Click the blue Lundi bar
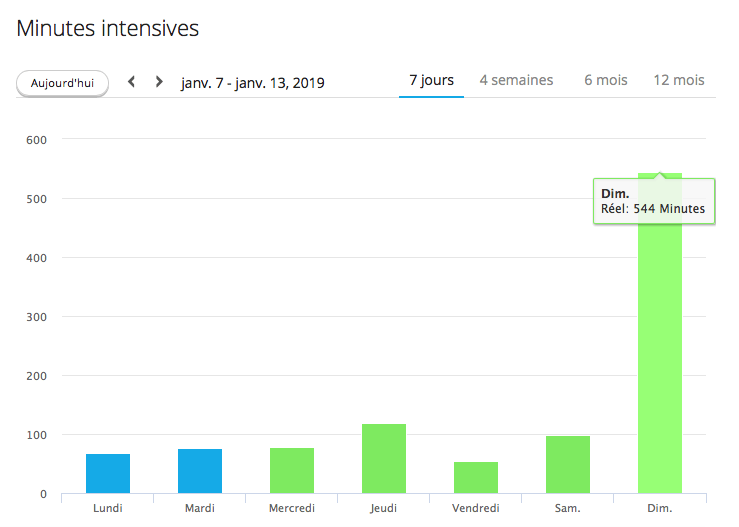This screenshot has height=527, width=739. click(x=108, y=474)
